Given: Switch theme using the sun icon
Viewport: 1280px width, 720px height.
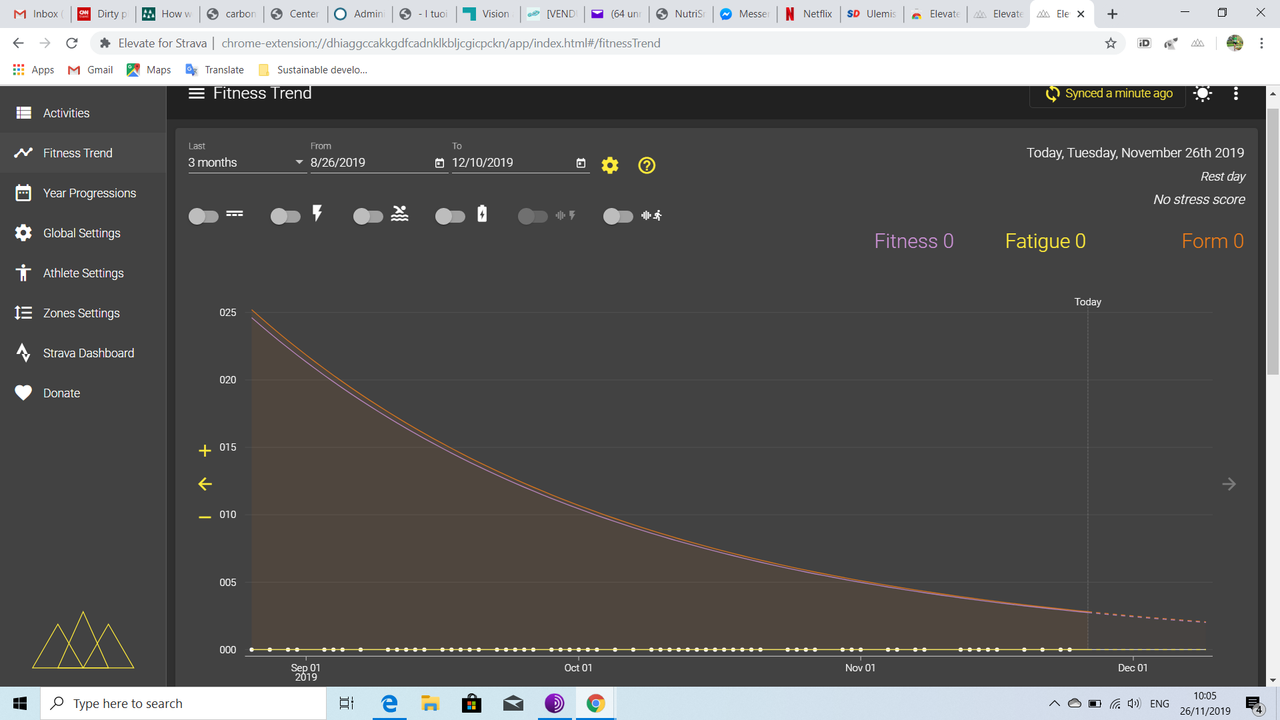Looking at the screenshot, I should tap(1202, 93).
